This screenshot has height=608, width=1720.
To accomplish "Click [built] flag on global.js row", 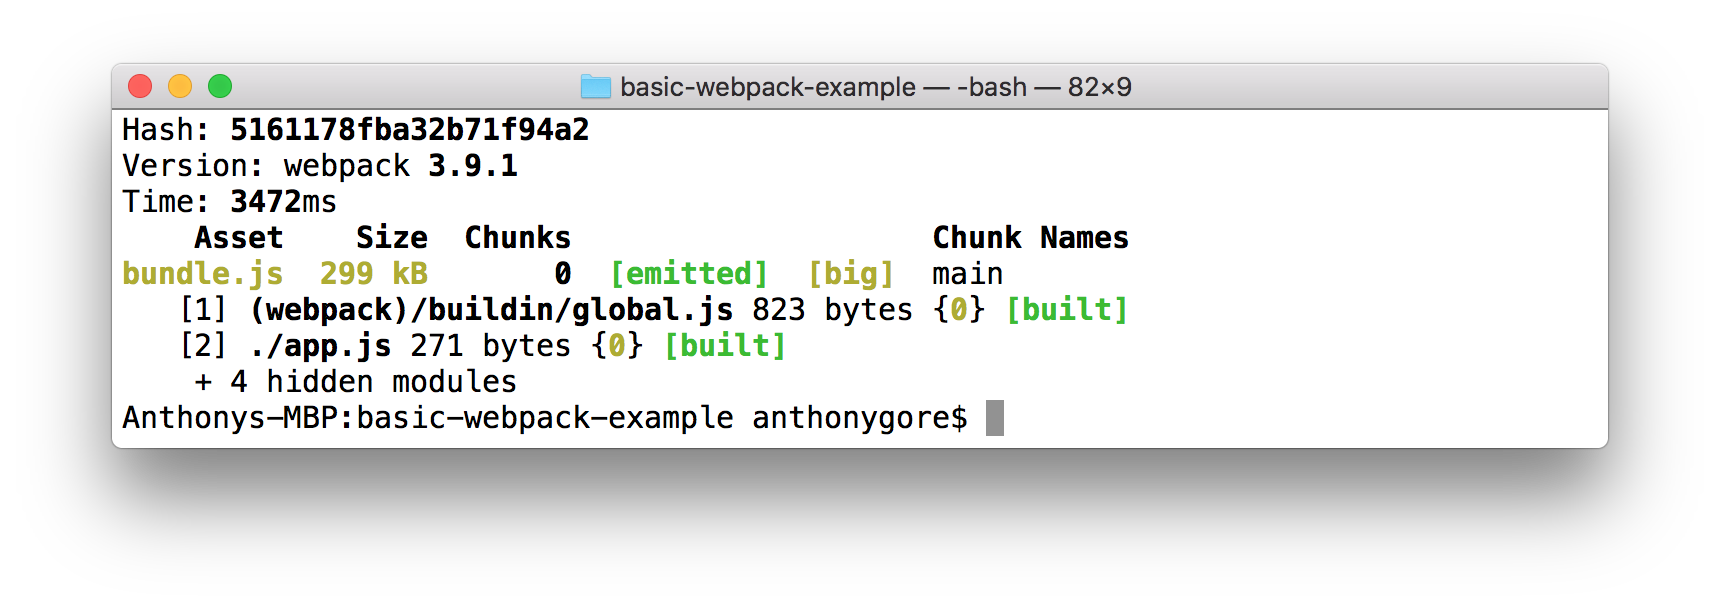I will click(x=1066, y=310).
